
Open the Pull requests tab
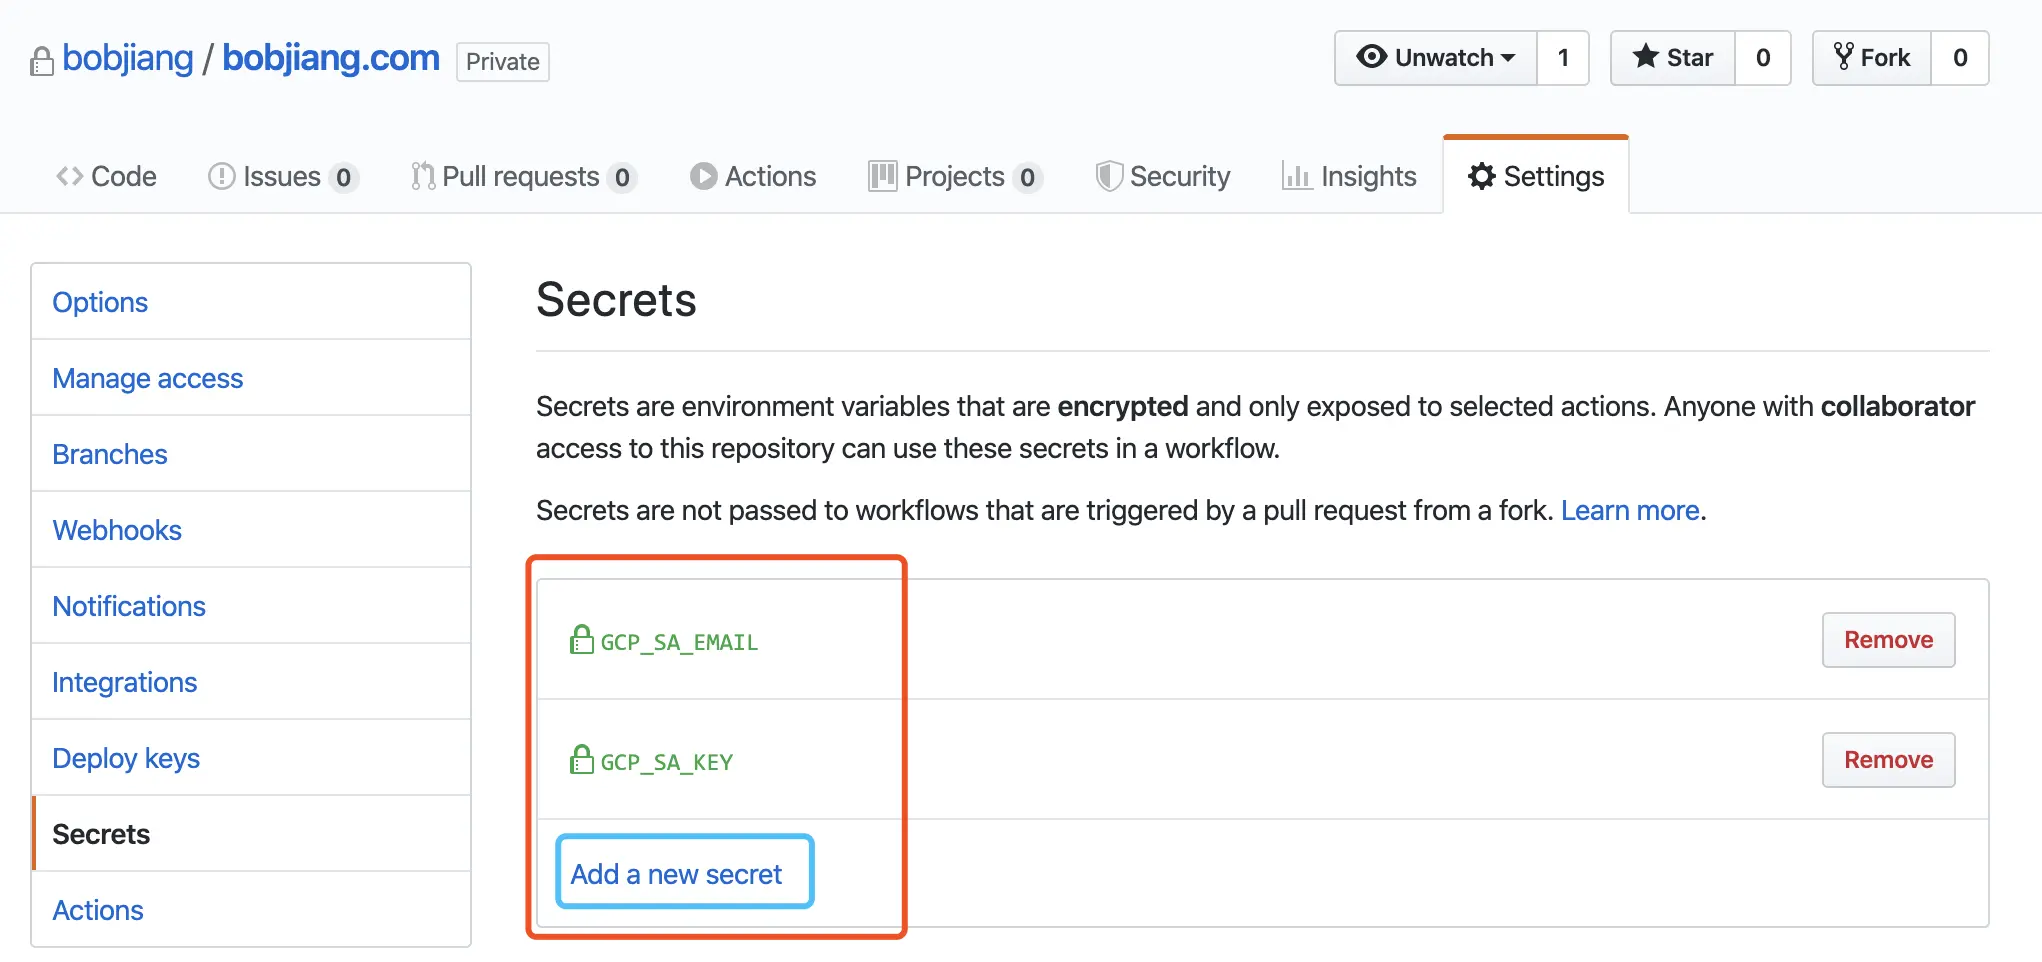[521, 176]
